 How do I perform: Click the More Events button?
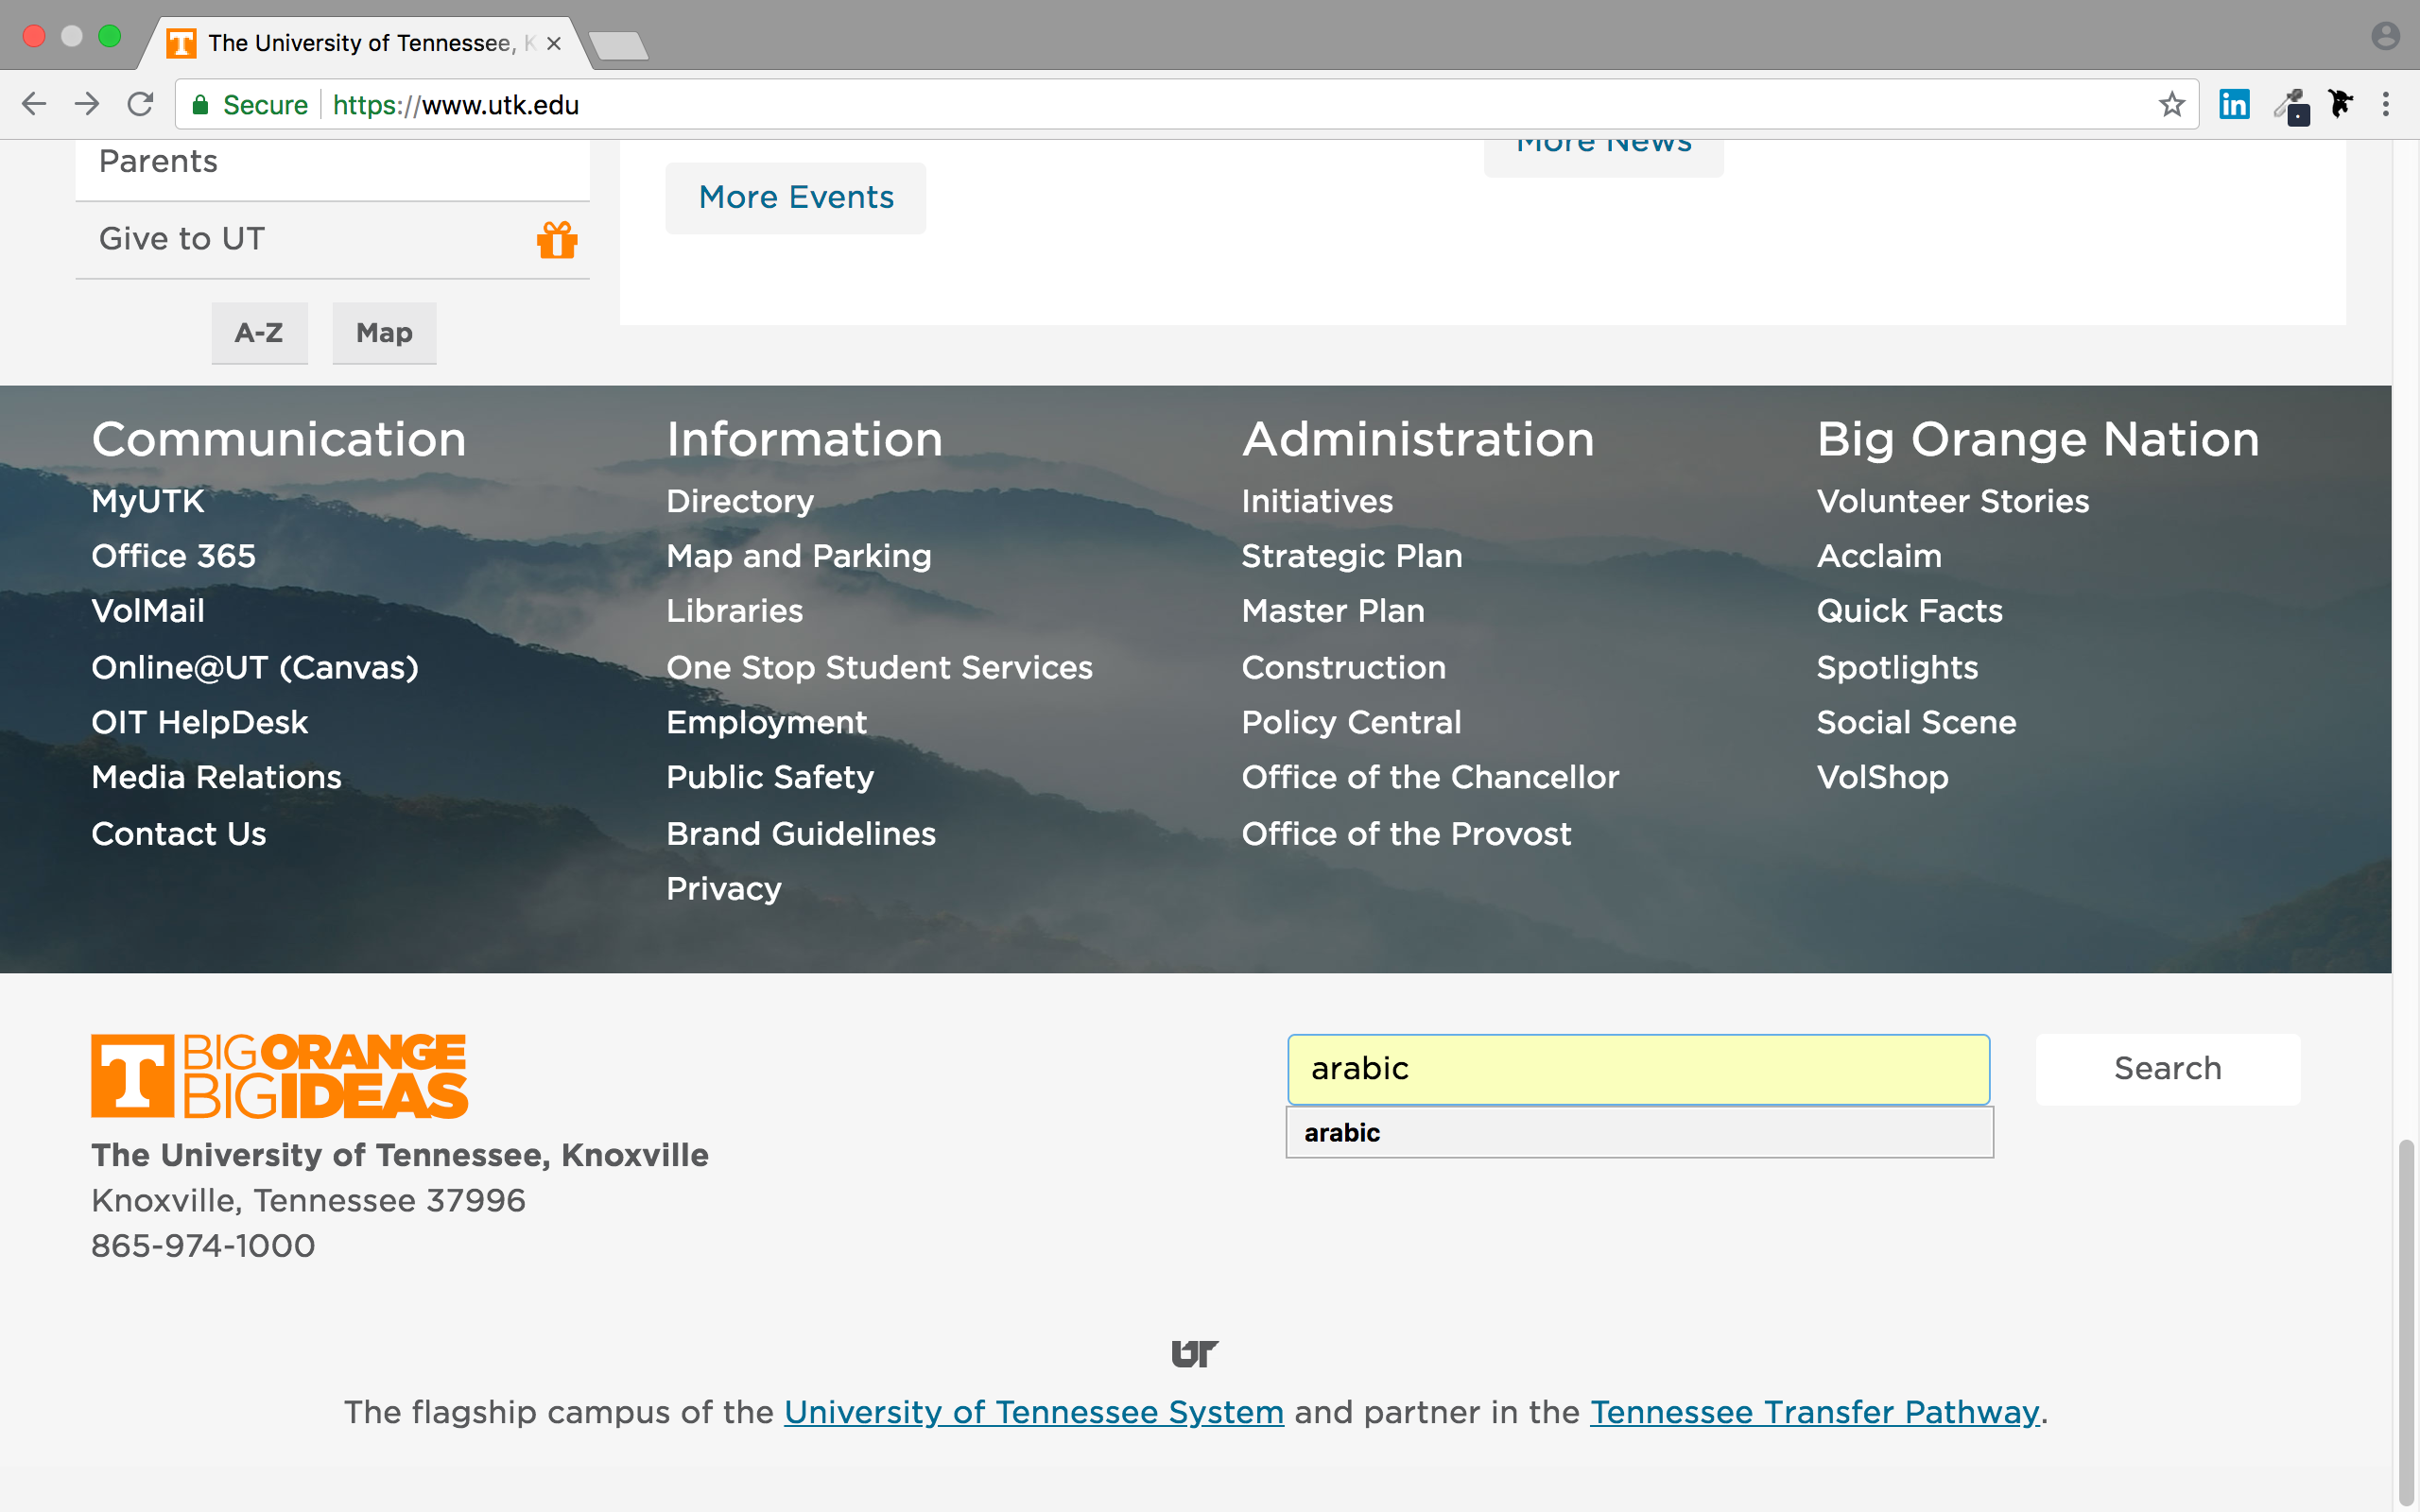coord(796,197)
